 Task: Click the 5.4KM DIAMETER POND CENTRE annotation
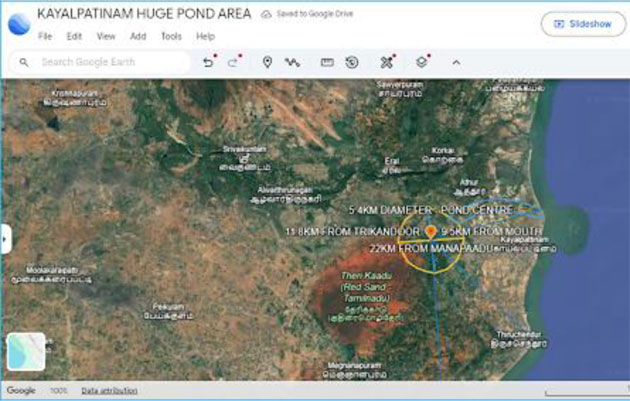pyautogui.click(x=430, y=210)
